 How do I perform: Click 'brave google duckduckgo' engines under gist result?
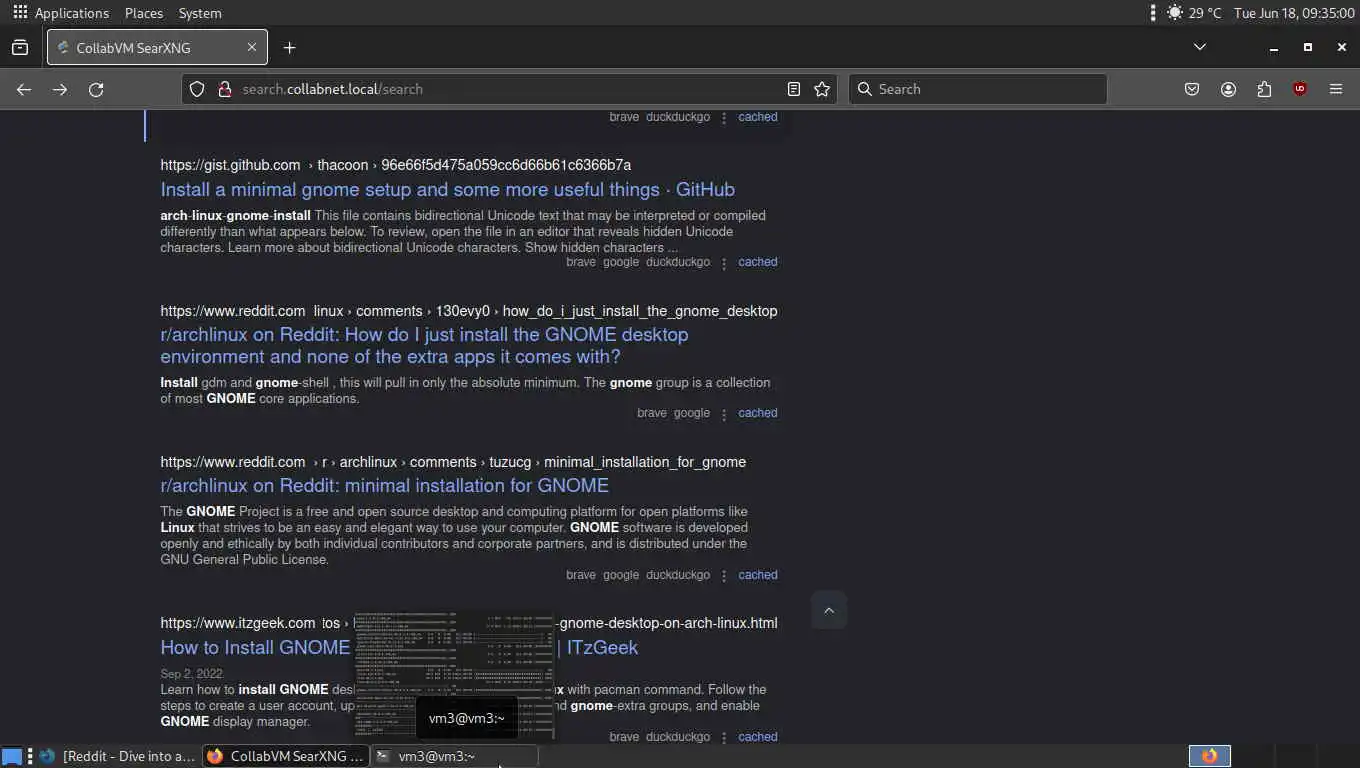(x=638, y=262)
